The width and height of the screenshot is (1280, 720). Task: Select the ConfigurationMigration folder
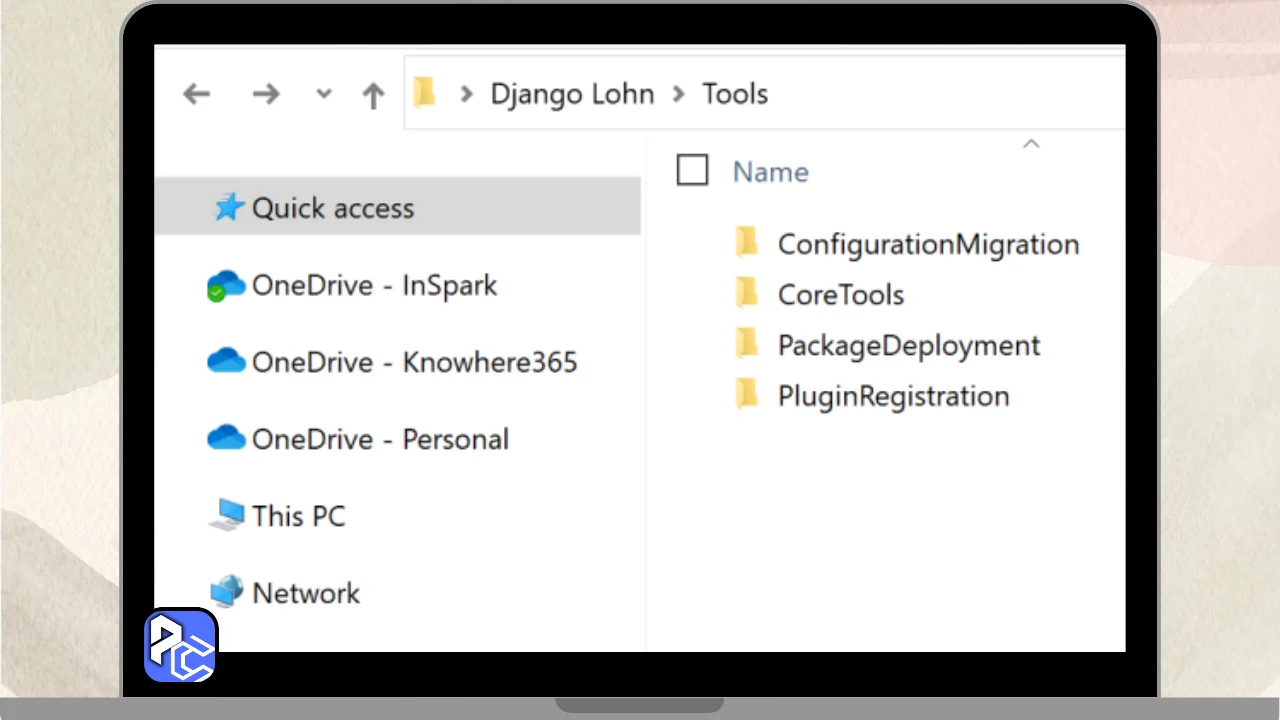click(x=928, y=244)
